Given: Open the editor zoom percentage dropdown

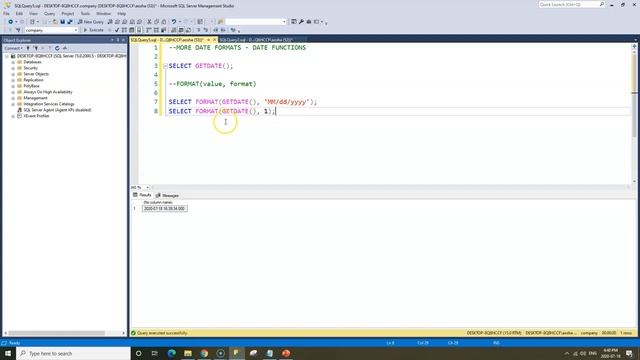Looking at the screenshot, I should click(x=147, y=187).
